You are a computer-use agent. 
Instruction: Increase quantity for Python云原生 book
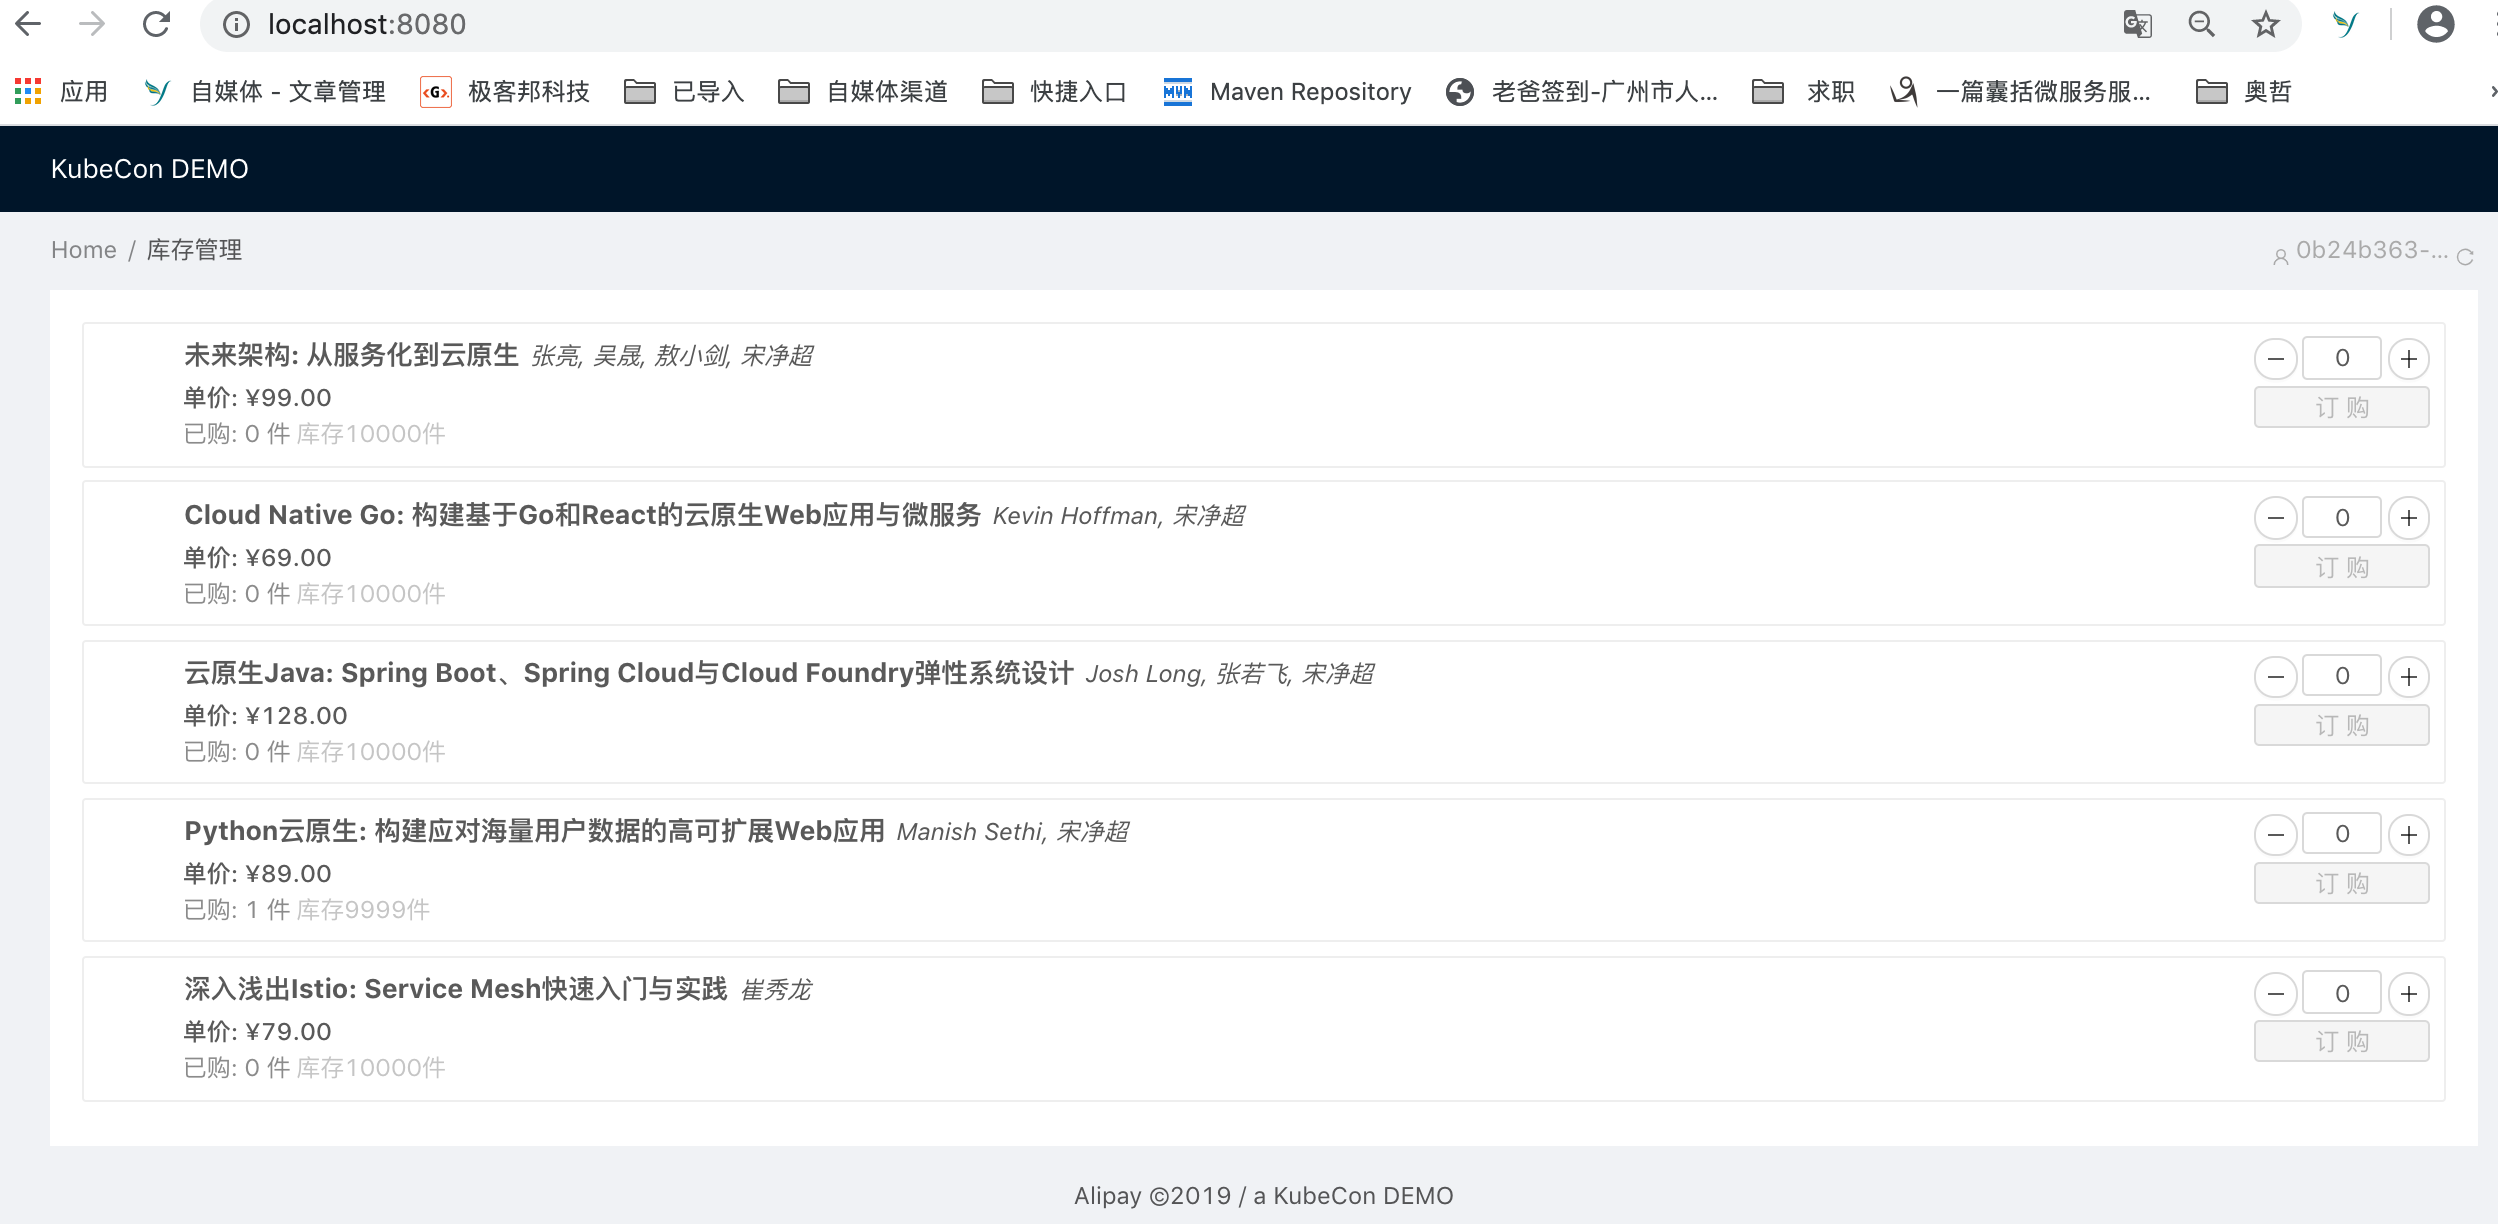point(2409,835)
